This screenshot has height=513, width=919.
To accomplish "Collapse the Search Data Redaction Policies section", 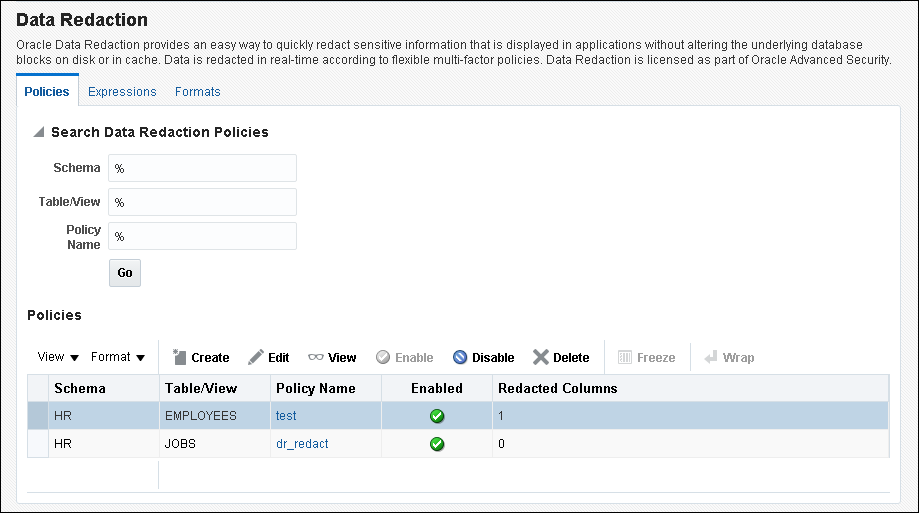I will 38,132.
